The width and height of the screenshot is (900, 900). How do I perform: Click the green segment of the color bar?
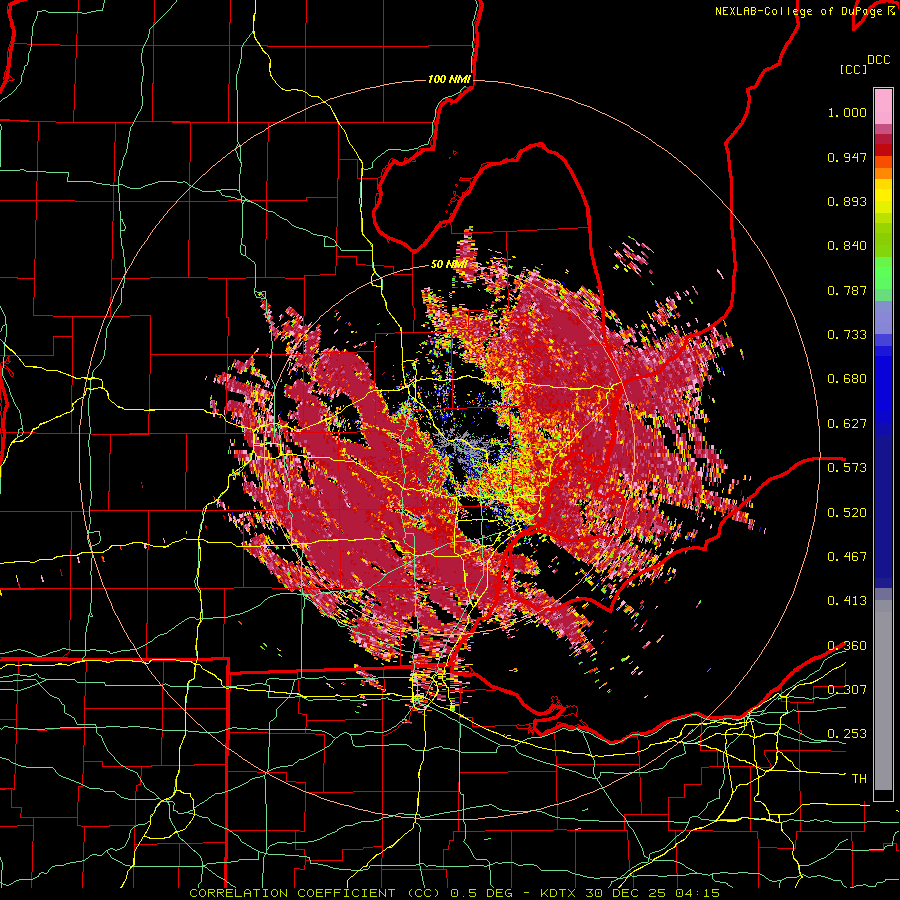coord(883,272)
